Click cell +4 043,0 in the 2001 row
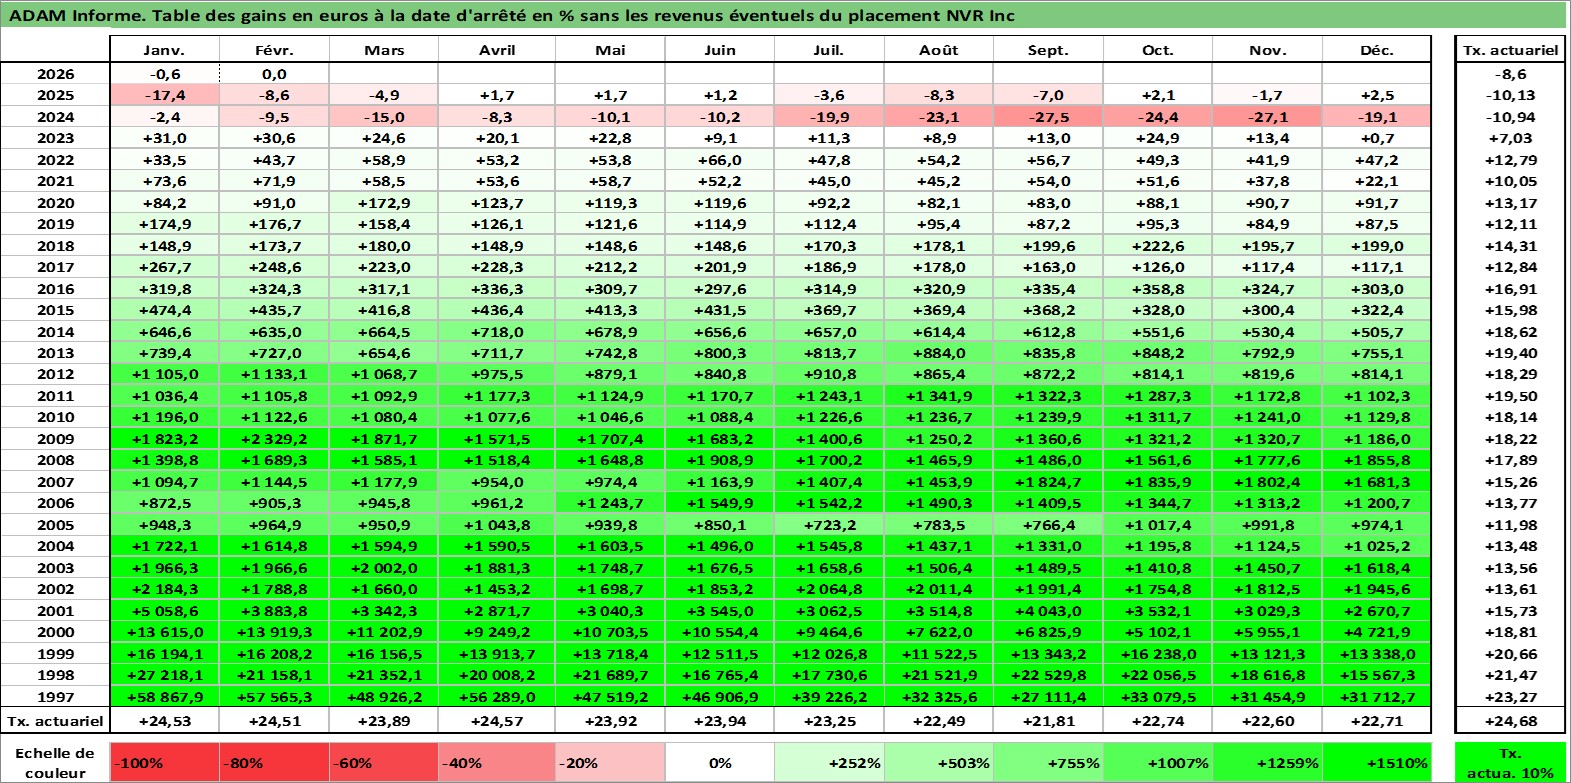 [x=1048, y=611]
